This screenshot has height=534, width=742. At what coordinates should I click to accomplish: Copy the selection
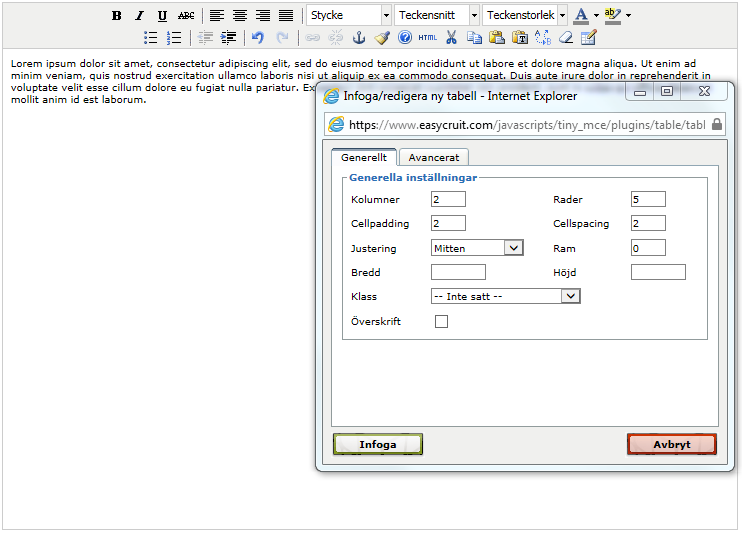(x=474, y=37)
